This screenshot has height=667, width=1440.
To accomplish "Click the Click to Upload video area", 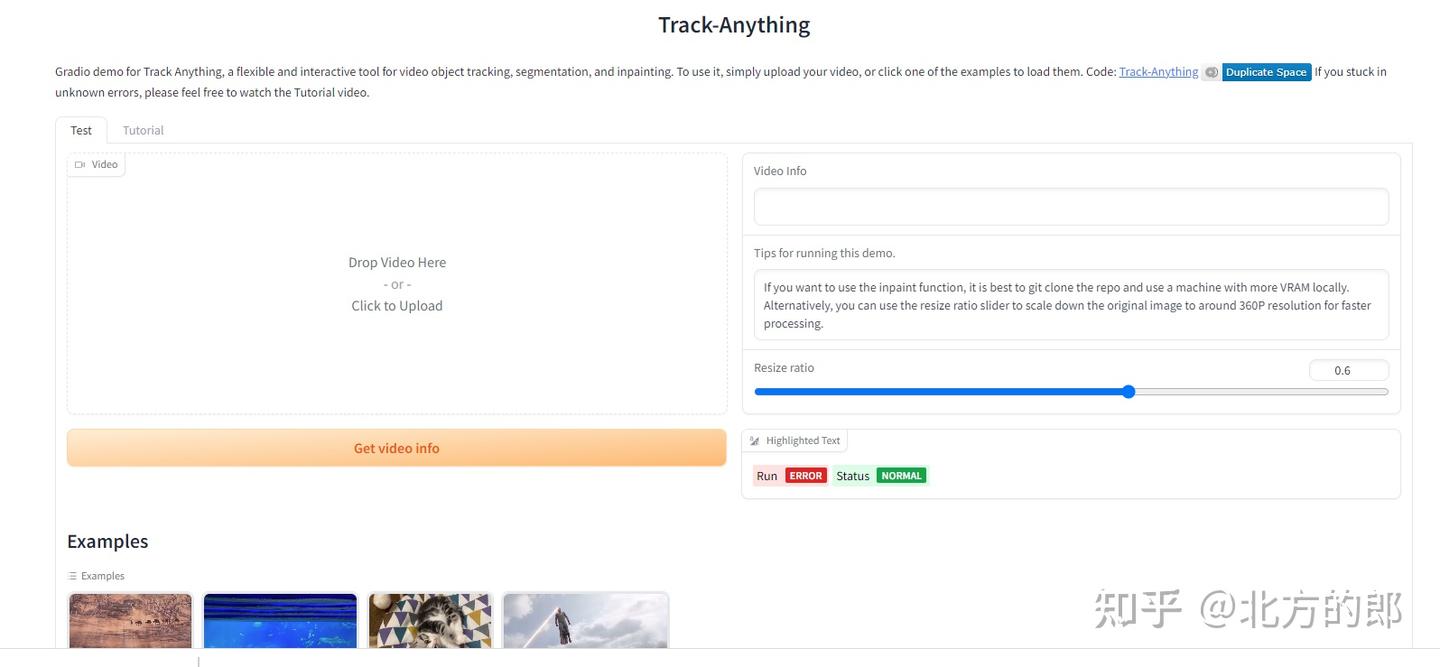I will click(396, 305).
